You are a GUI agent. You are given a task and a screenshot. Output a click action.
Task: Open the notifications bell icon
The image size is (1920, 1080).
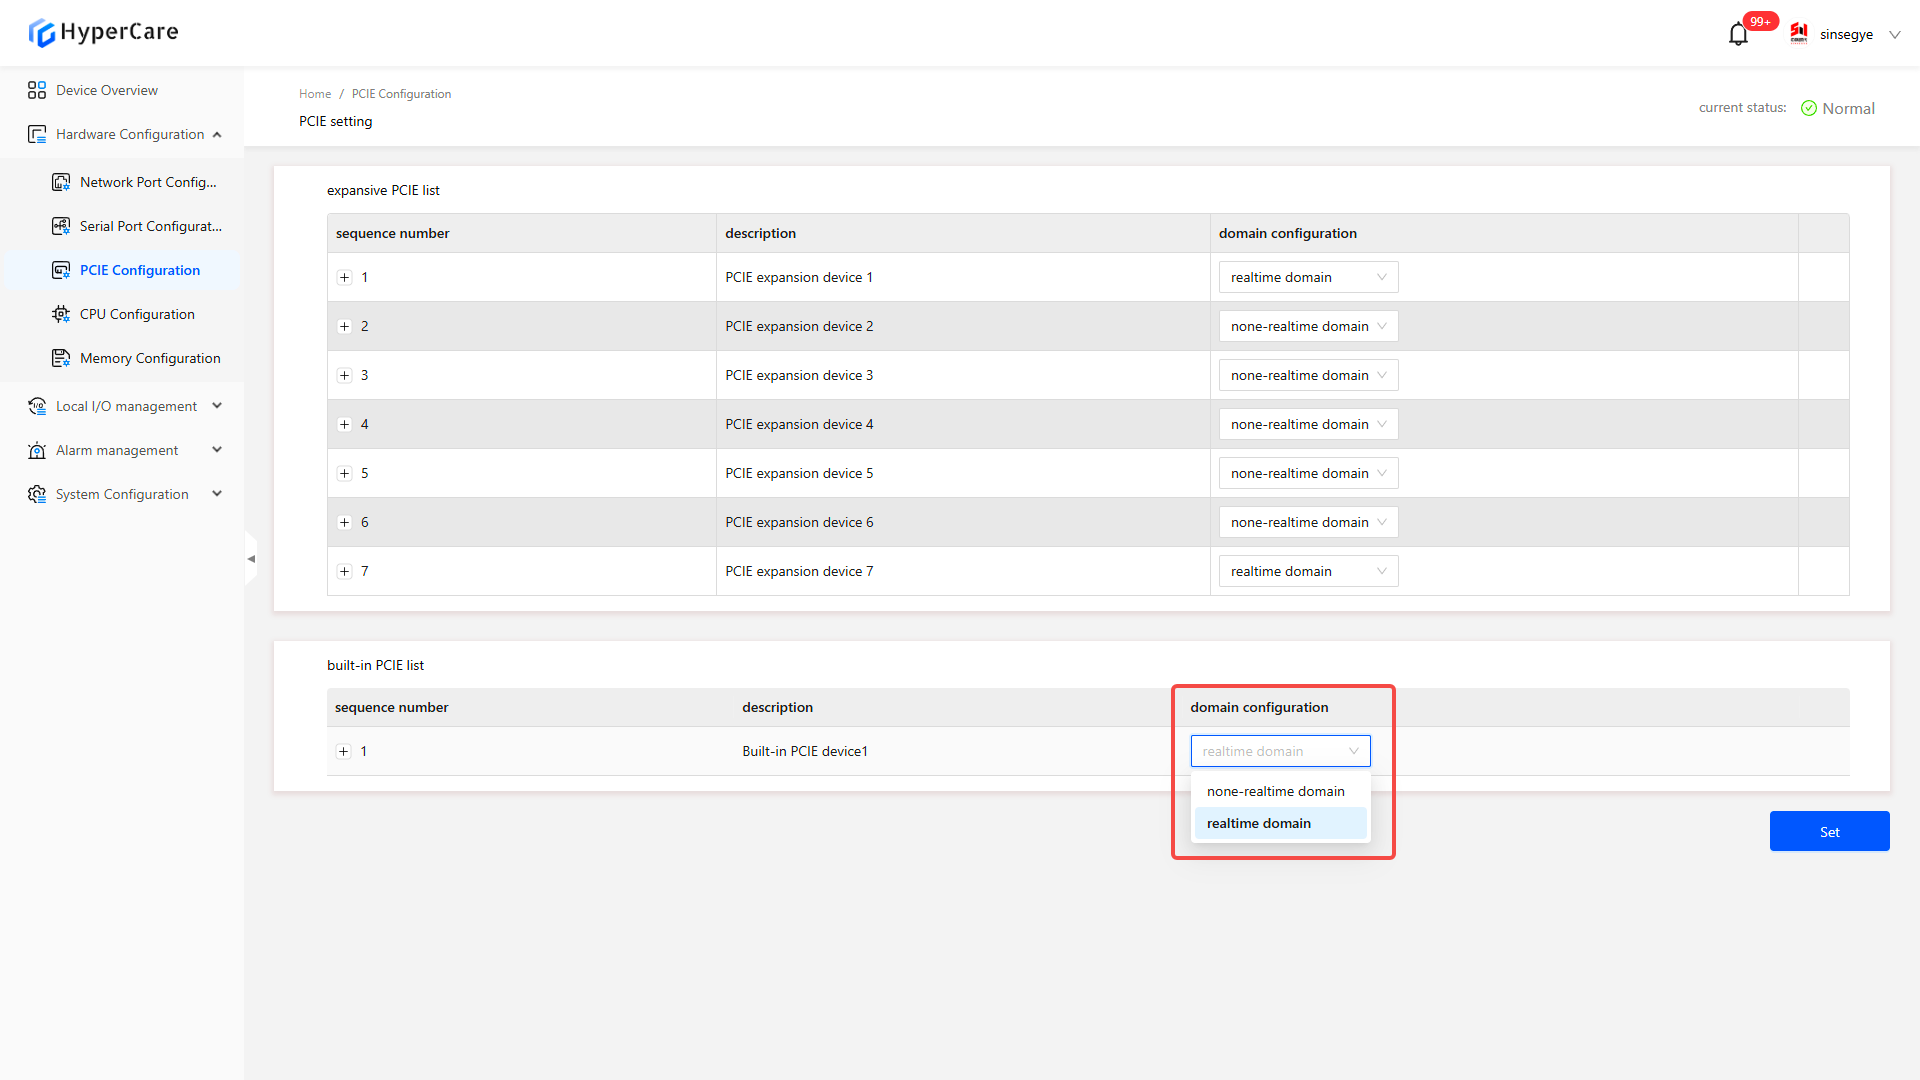coord(1738,35)
